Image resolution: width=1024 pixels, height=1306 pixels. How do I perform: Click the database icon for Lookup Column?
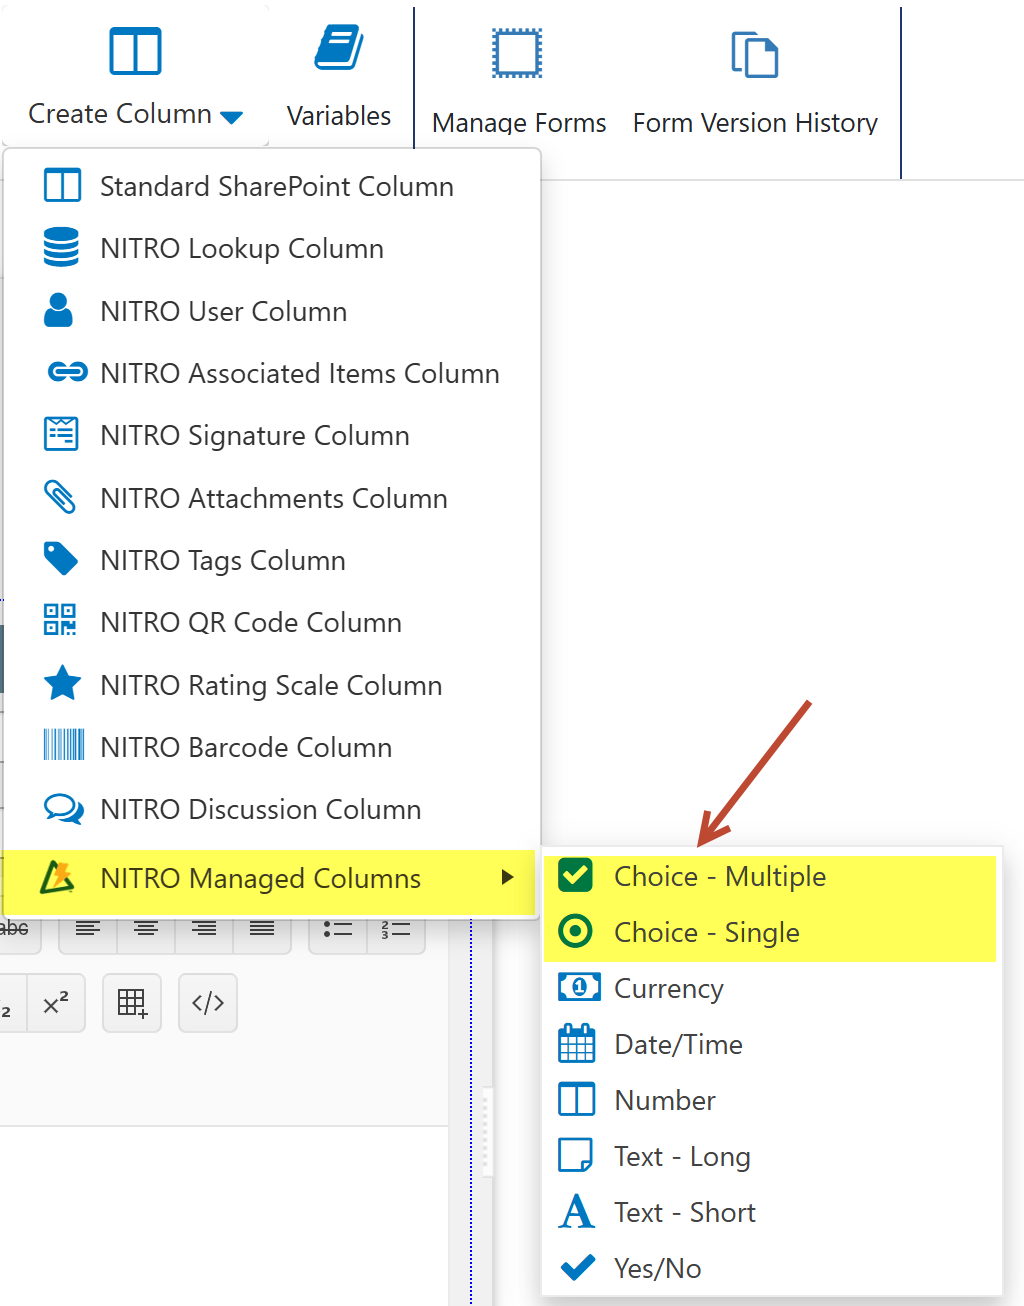pos(61,247)
